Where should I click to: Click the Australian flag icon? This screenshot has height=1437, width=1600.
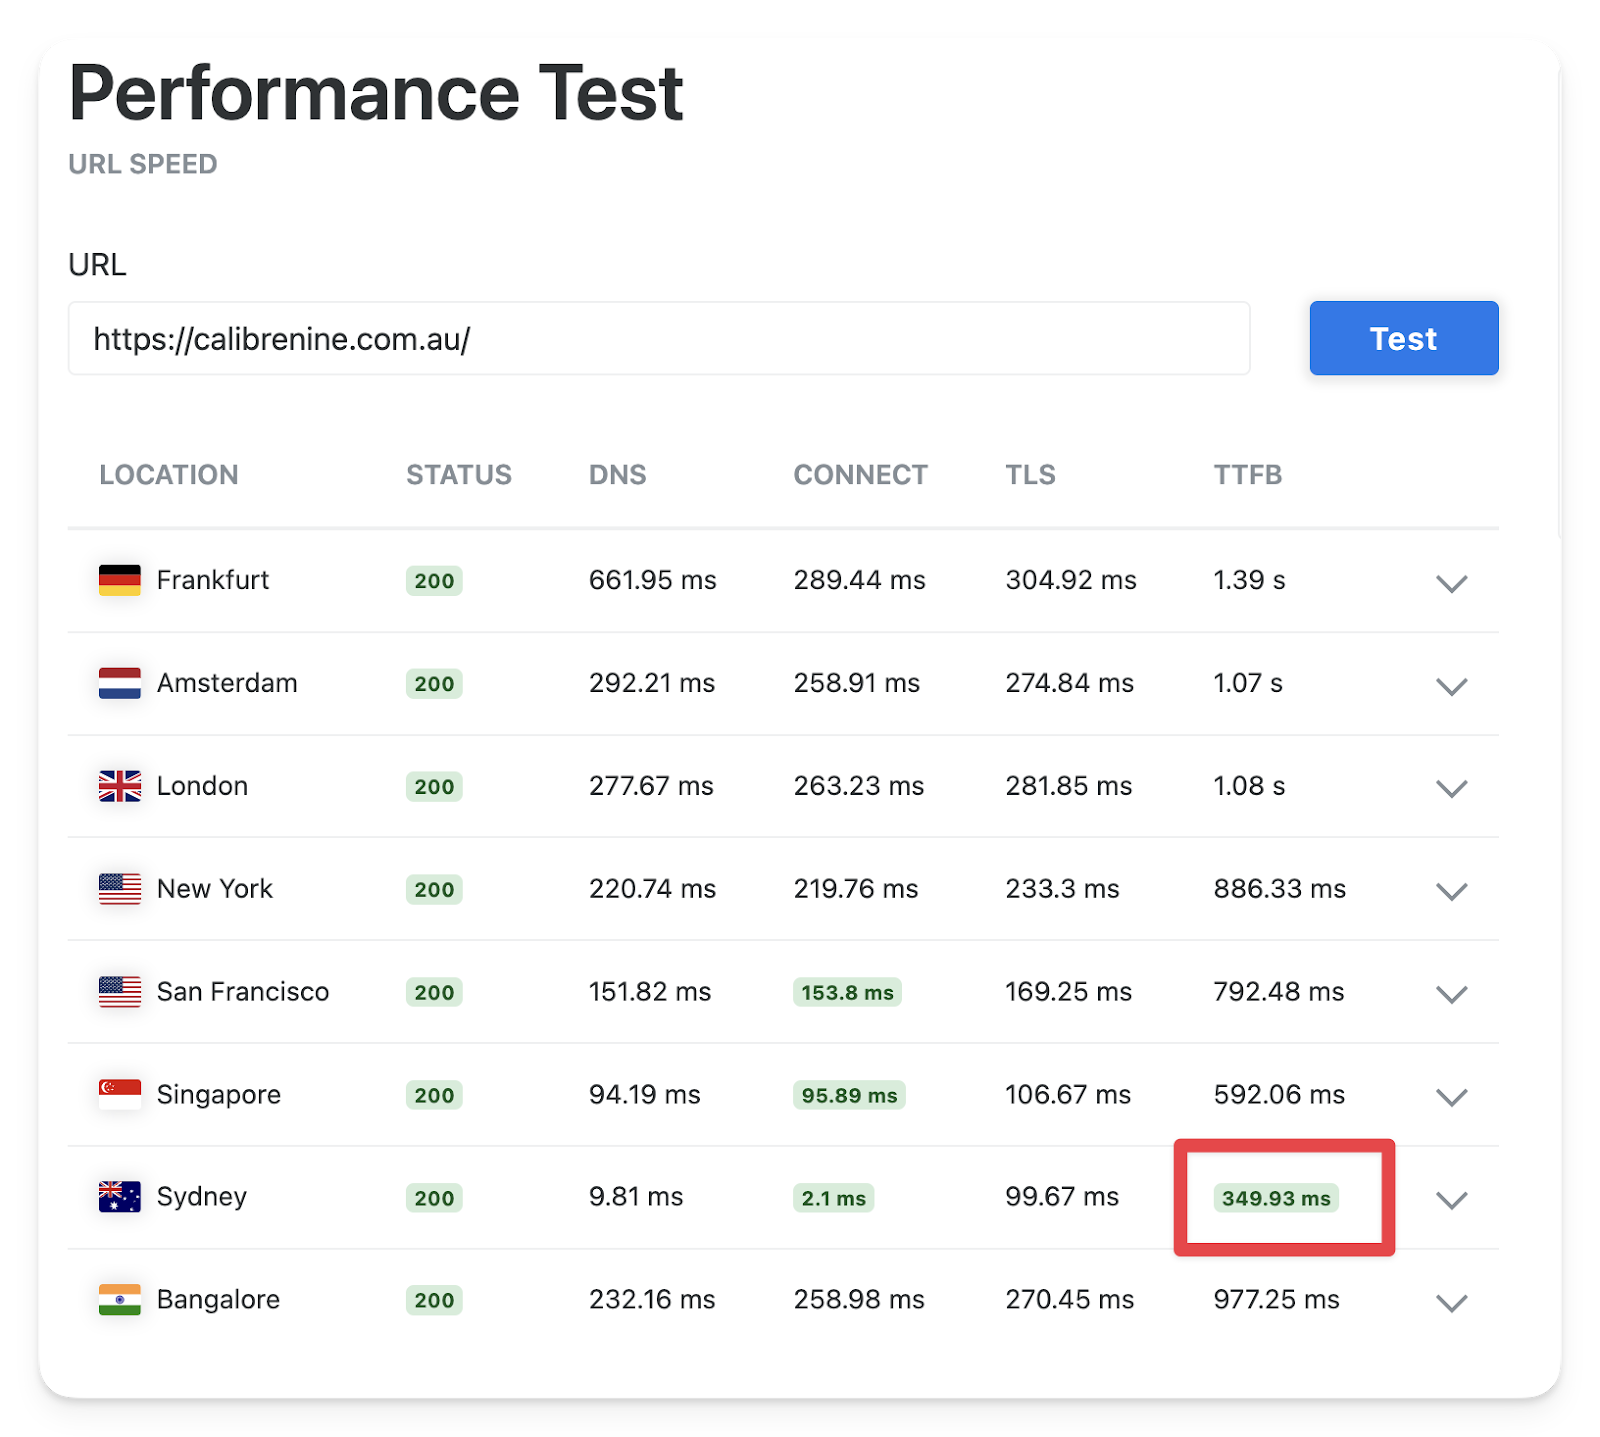coord(120,1197)
